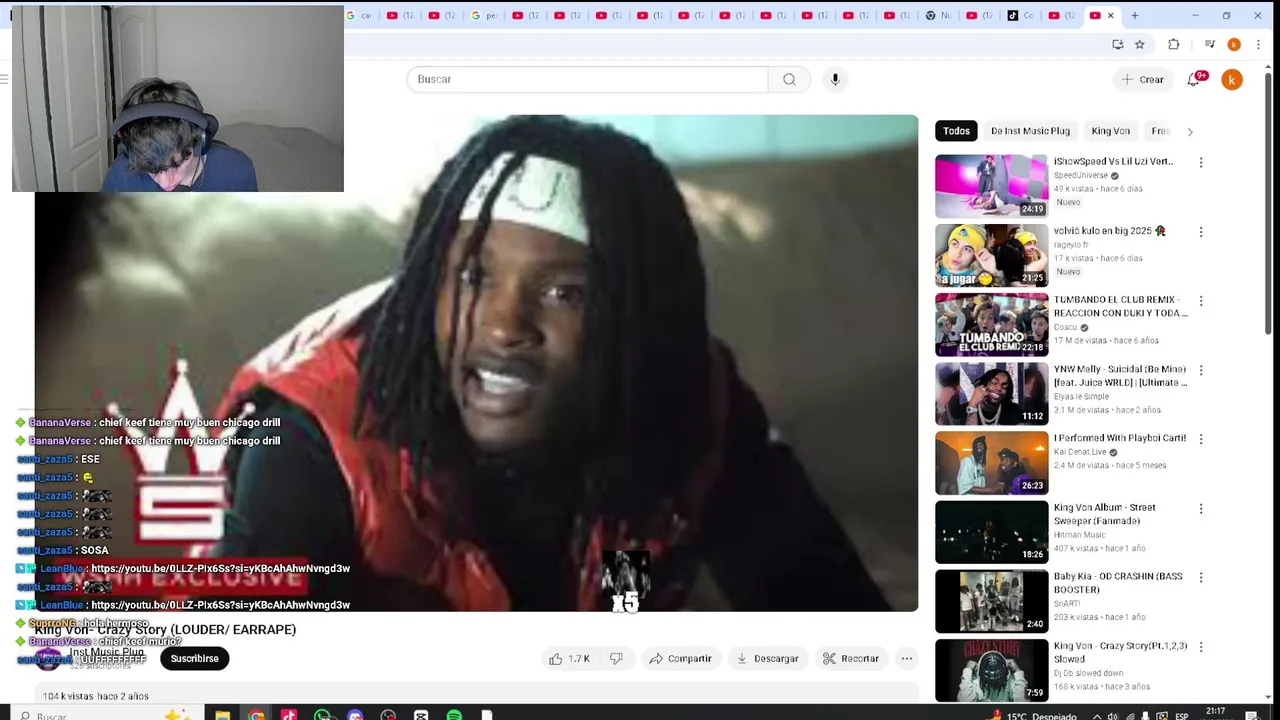This screenshot has height=720, width=1280.
Task: Open Chrome profile avatar in toolbar
Action: pos(1234,44)
